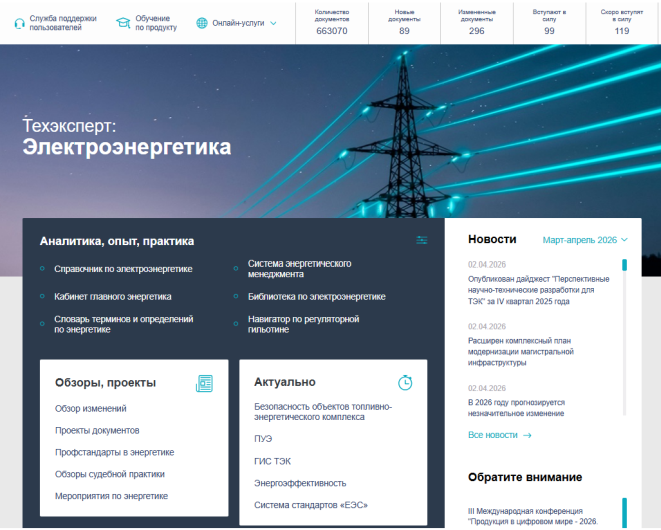This screenshot has width=661, height=530.
Task: Open Библиотека по электроэнергетике
Action: coord(316,297)
